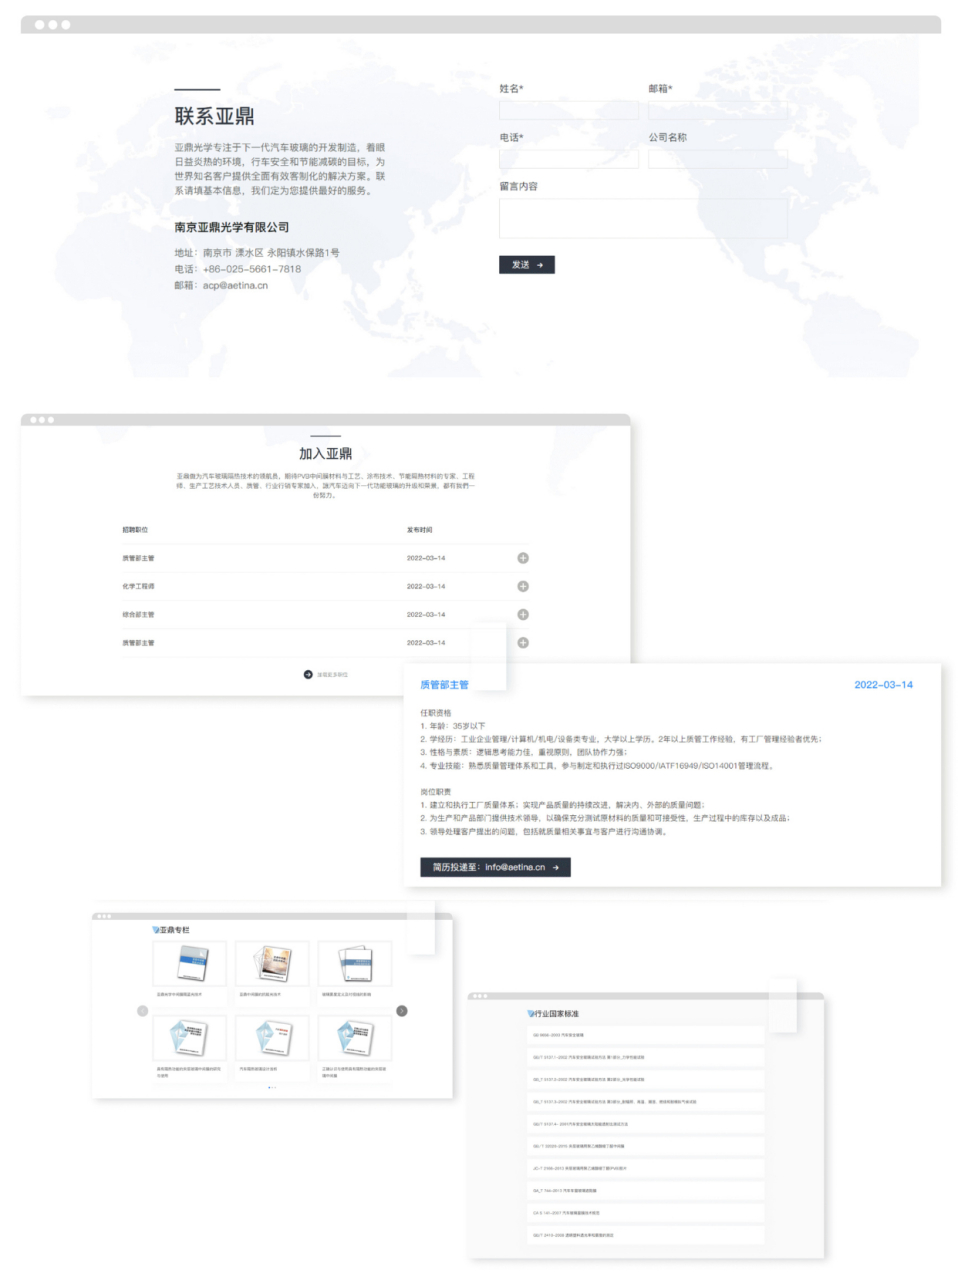
Task: Click the 任职资格 heading in job detail
Action: [x=435, y=713]
